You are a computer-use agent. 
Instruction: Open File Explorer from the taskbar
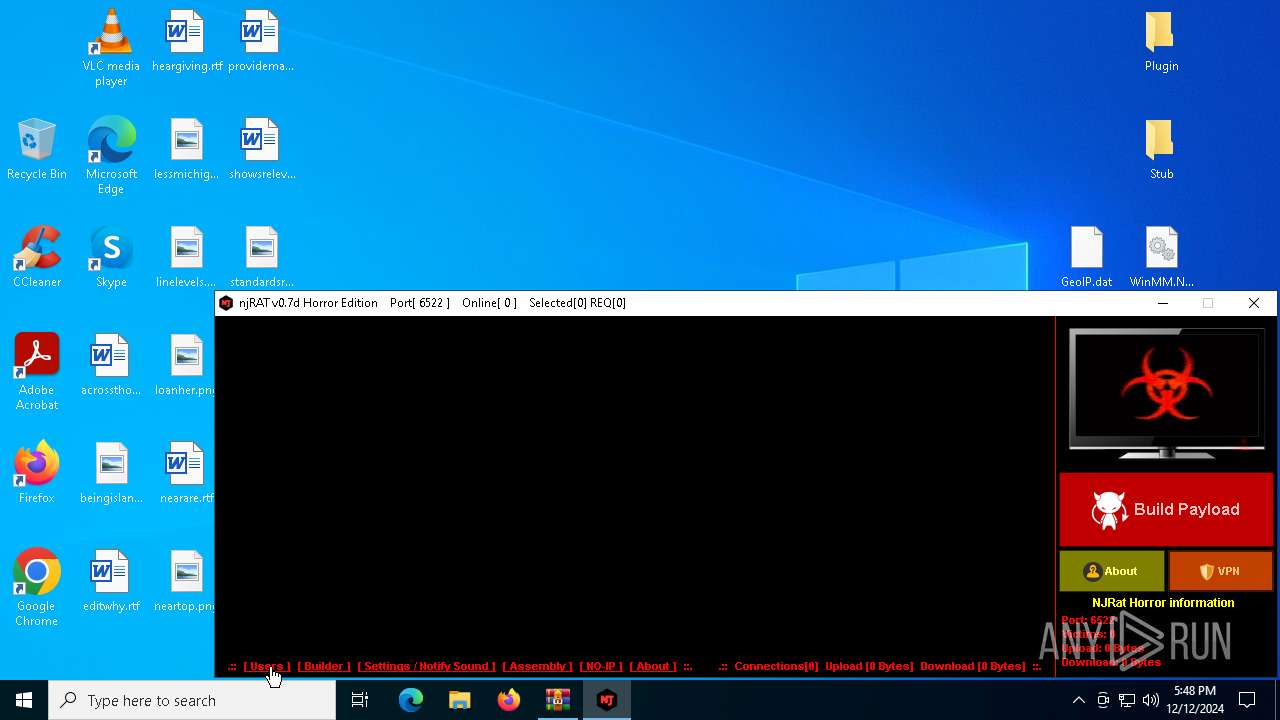point(460,700)
